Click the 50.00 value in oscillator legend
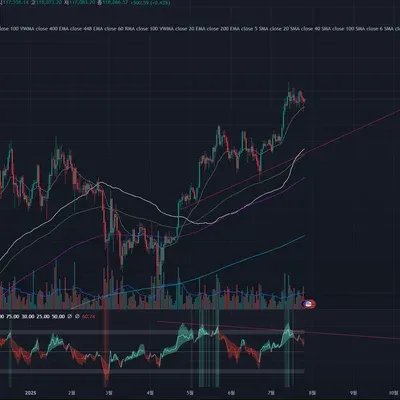The image size is (400, 400). (58, 316)
